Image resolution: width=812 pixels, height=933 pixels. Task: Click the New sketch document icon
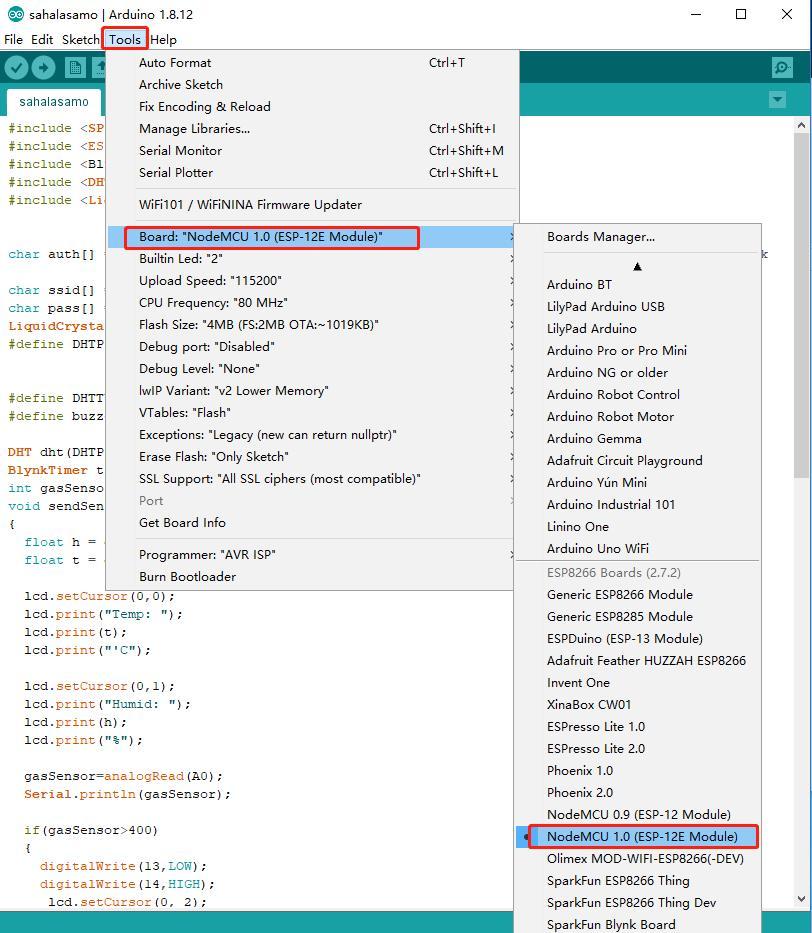74,68
